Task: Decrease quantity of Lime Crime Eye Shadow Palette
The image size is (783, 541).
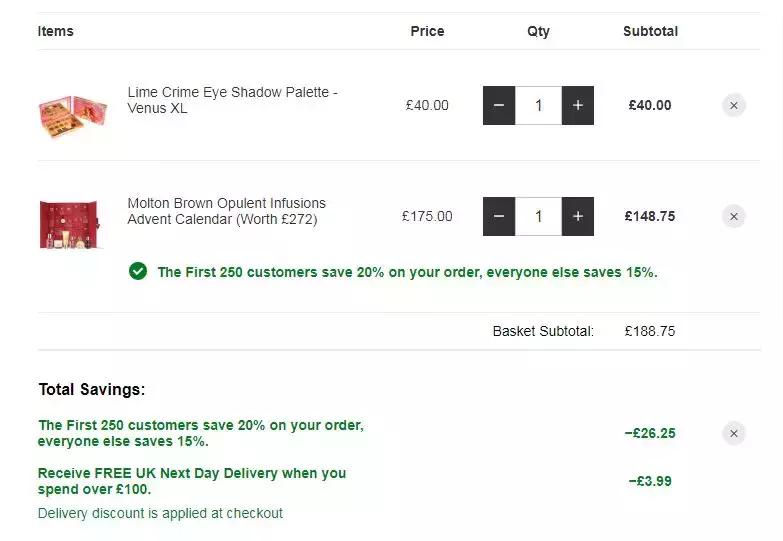Action: (x=499, y=105)
